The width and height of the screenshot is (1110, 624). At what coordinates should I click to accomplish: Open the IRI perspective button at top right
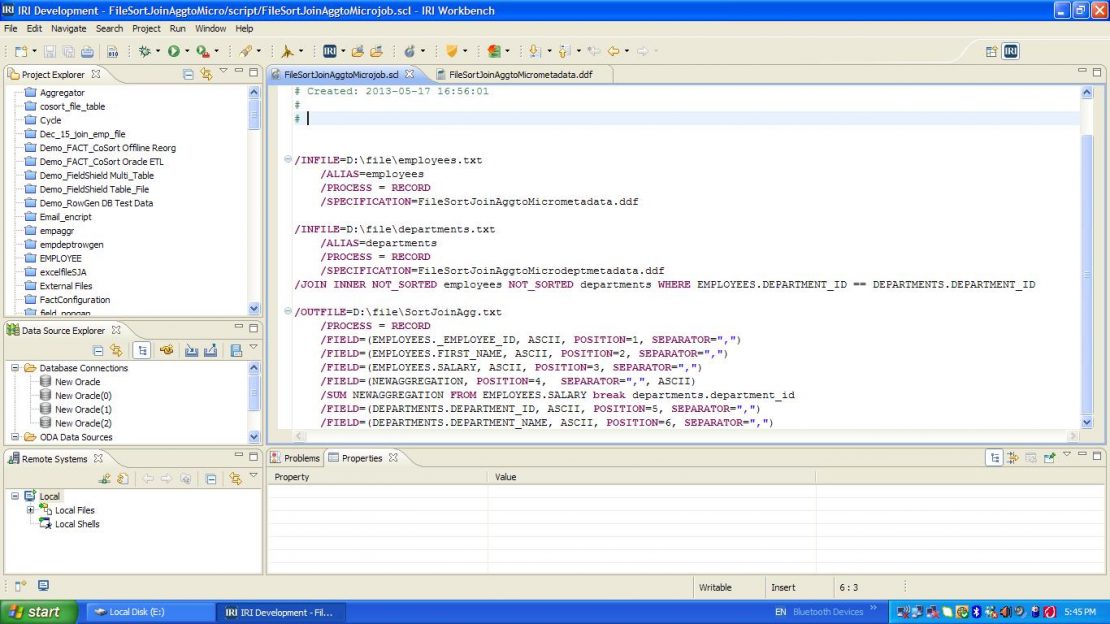click(x=1010, y=51)
